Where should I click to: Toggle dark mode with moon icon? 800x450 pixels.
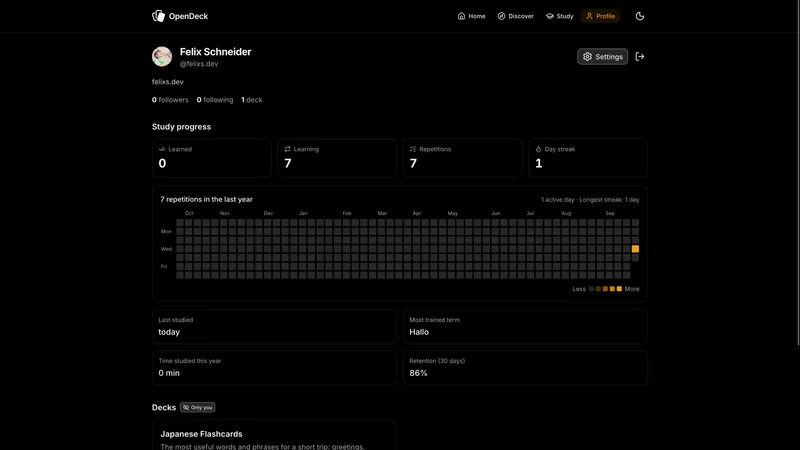640,16
